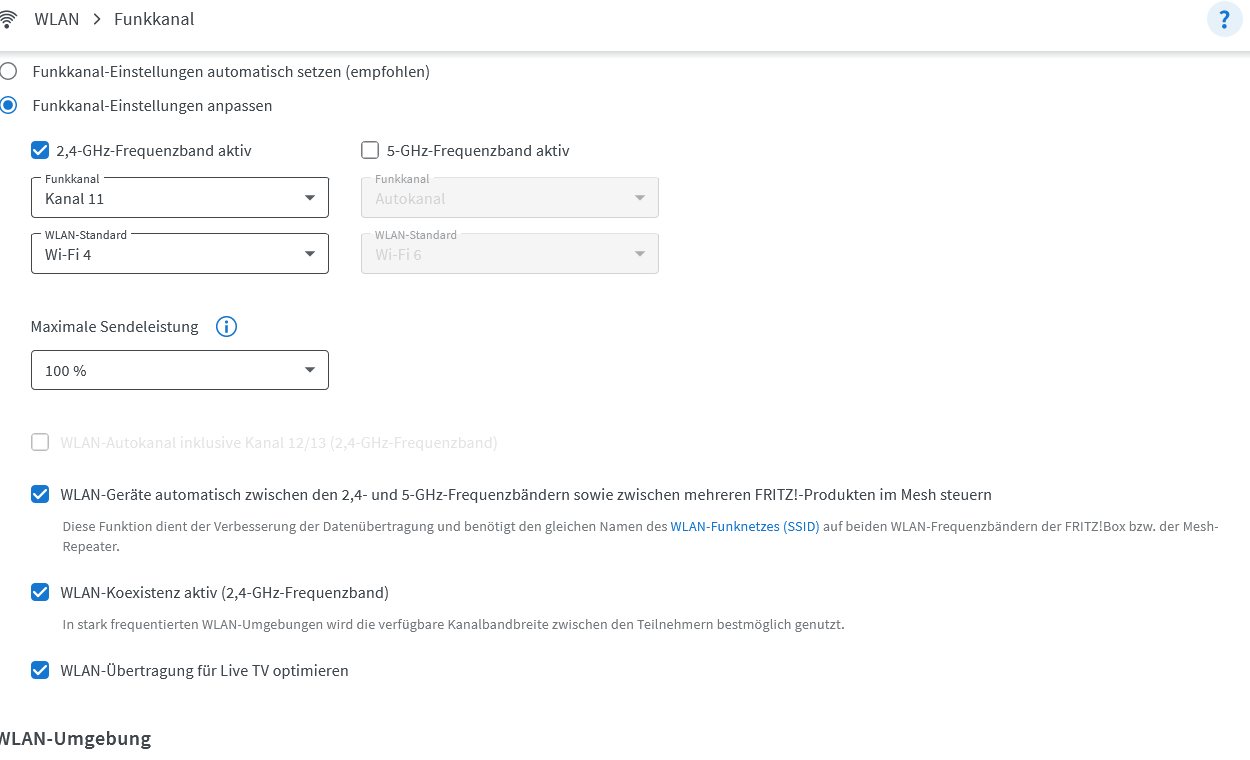Toggle Live TV optimization checkbox

coord(40,670)
